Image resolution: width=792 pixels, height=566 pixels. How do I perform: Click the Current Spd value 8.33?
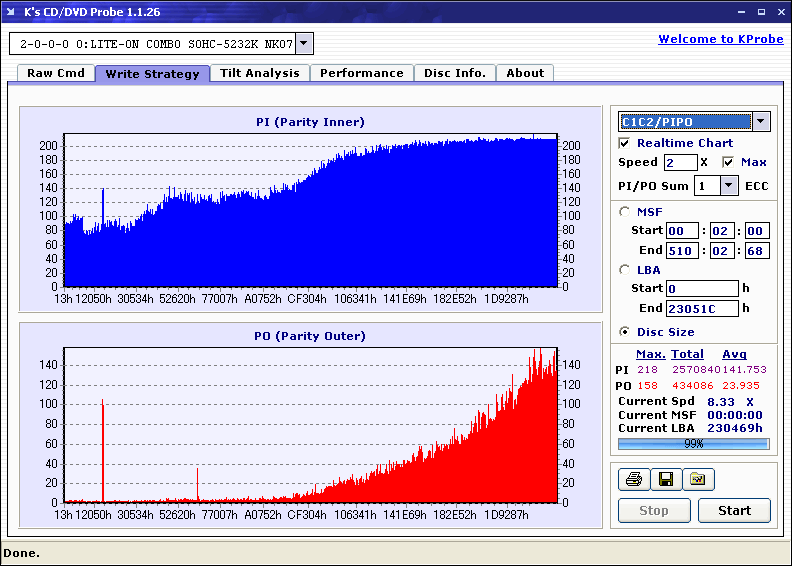click(x=721, y=402)
